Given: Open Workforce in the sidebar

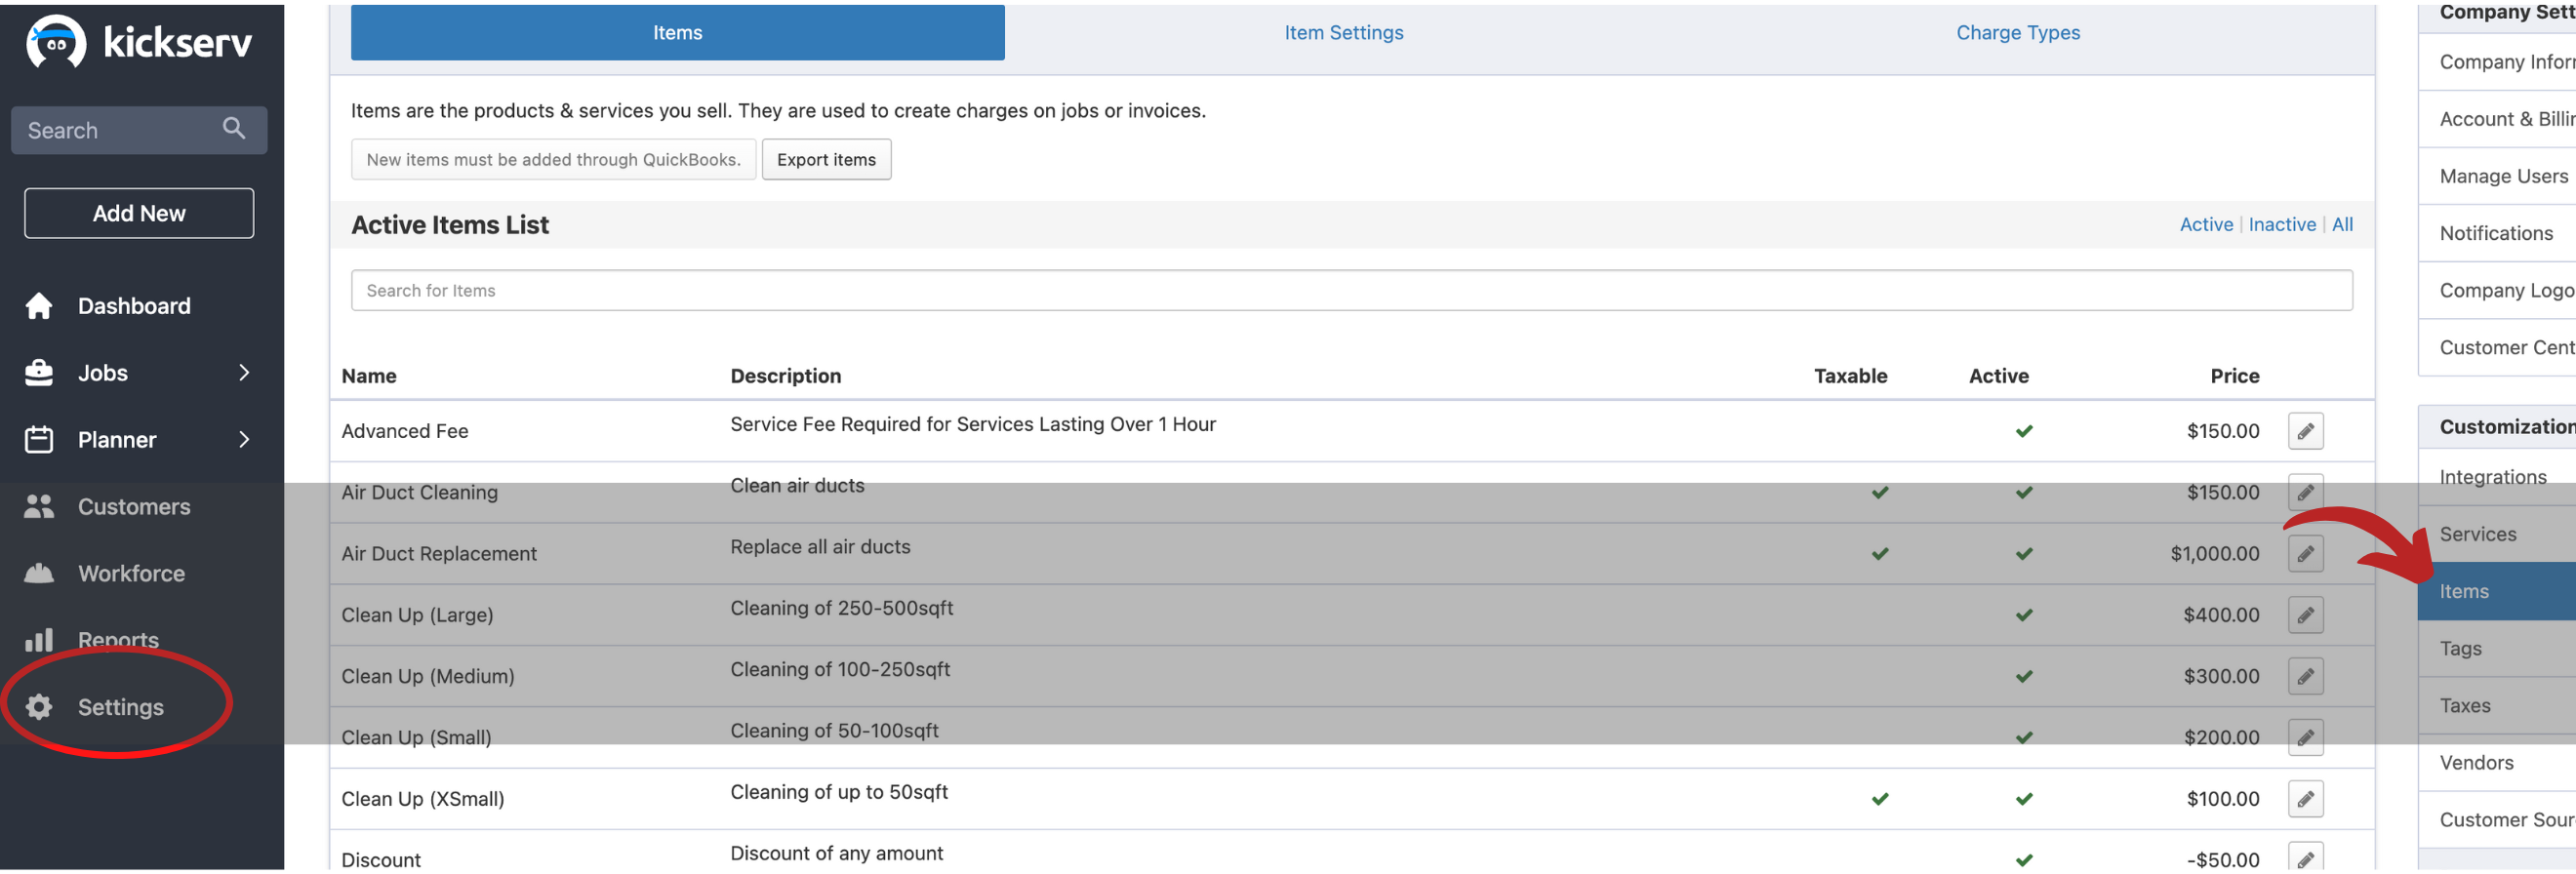Looking at the screenshot, I should coord(131,574).
